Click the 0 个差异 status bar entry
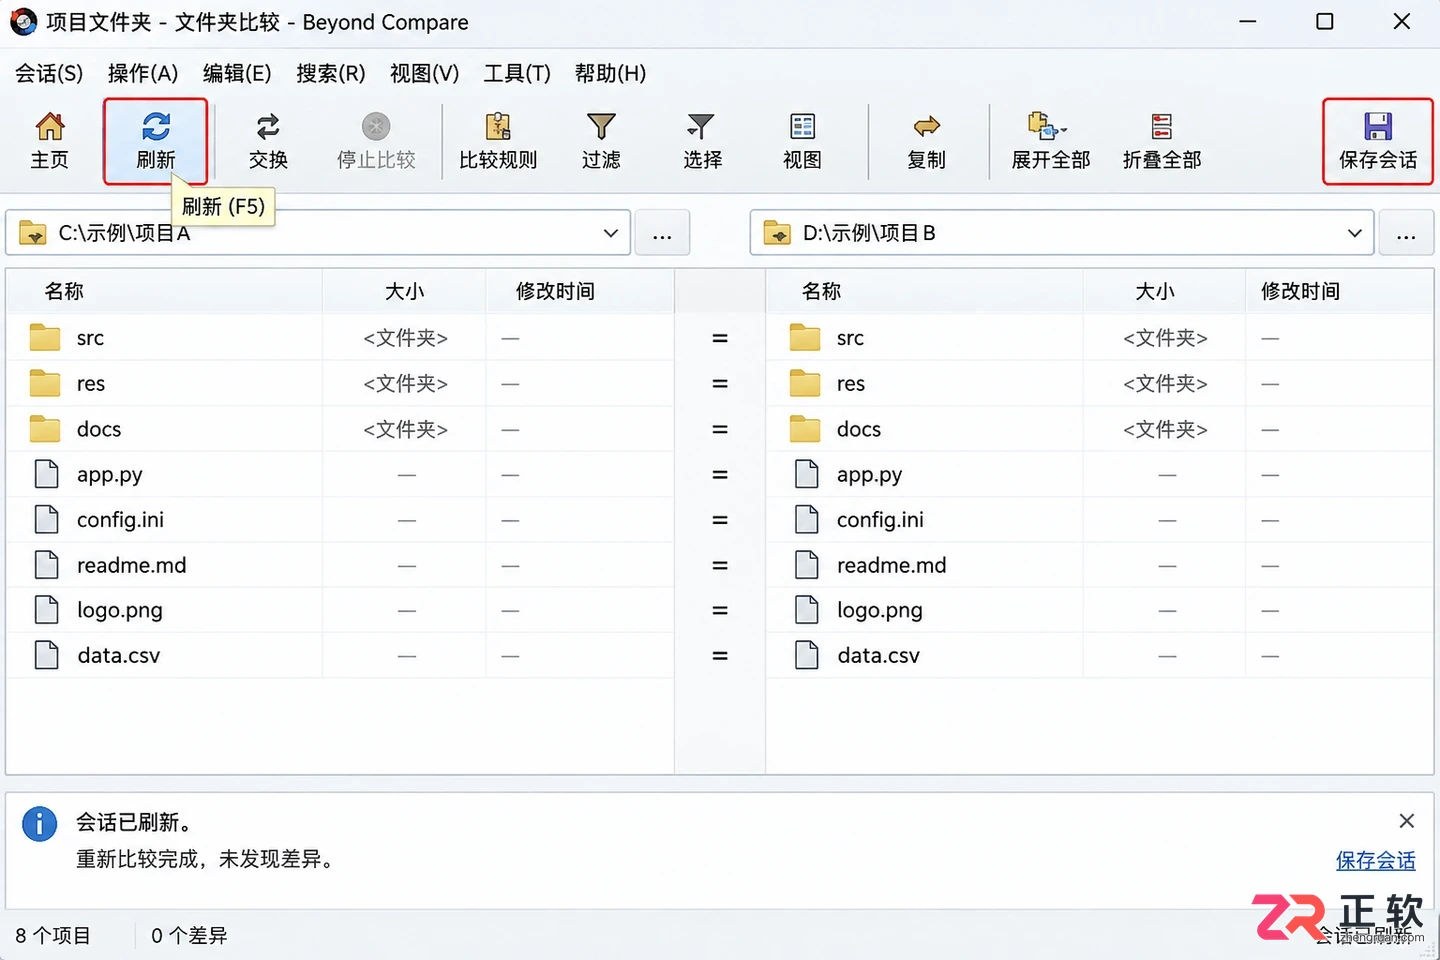This screenshot has width=1440, height=960. [189, 936]
